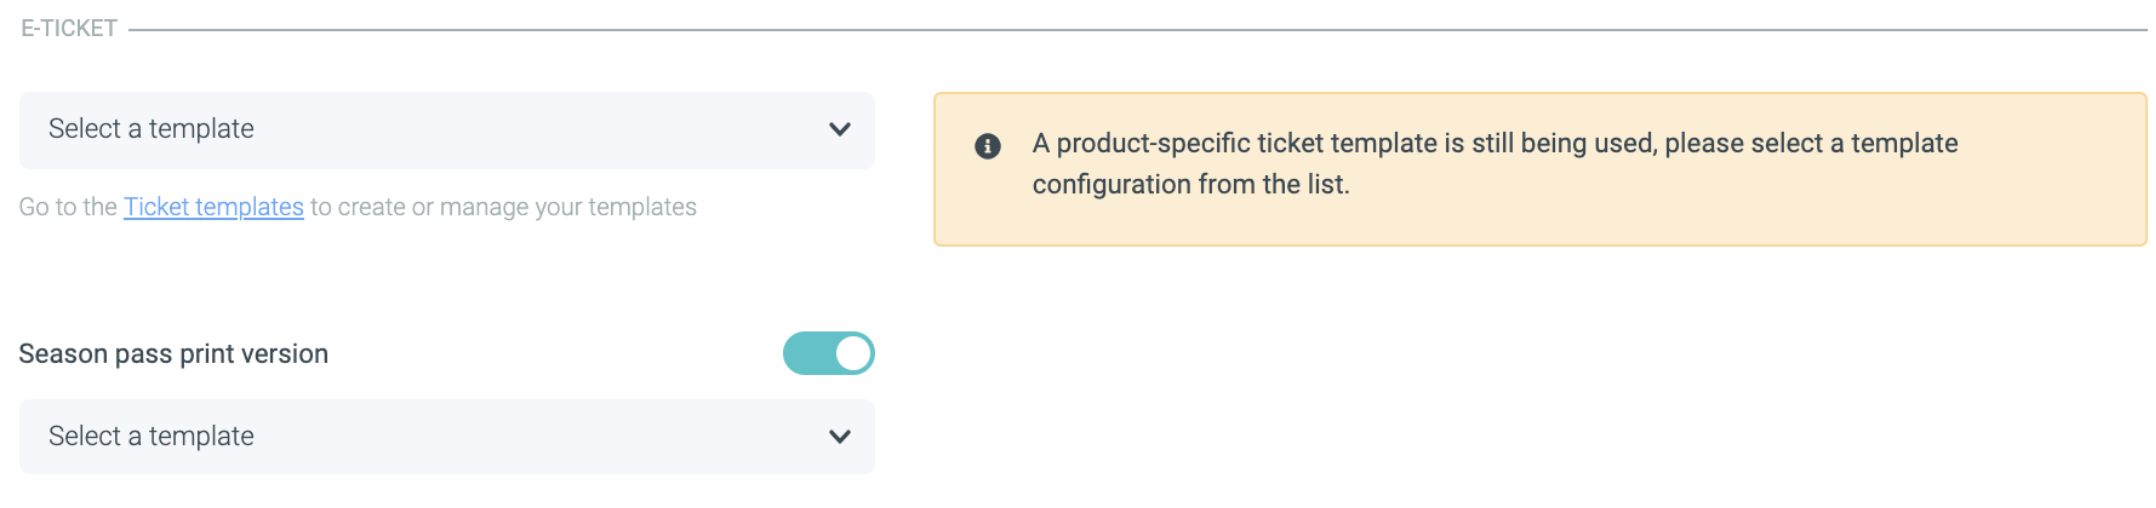Click the 'to create or manage your templates' helper text
Screen dimensions: 2156x508
(x=503, y=207)
